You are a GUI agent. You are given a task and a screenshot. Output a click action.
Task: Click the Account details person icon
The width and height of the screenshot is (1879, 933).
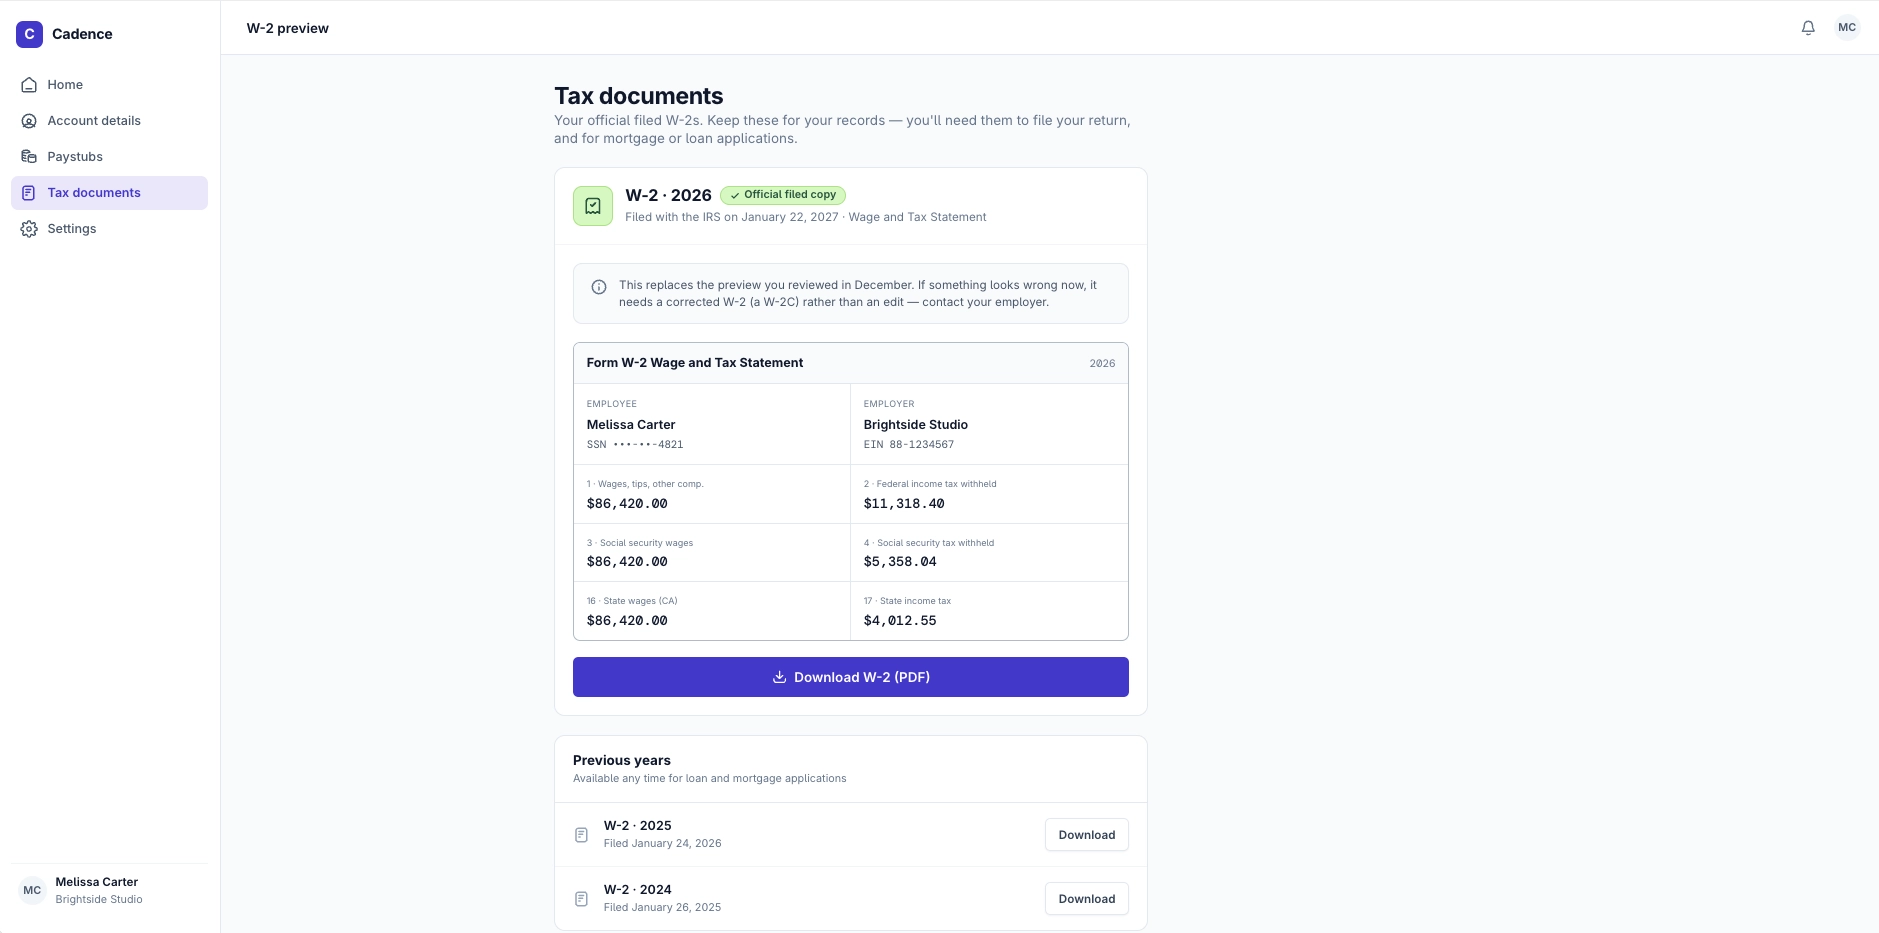(x=29, y=121)
